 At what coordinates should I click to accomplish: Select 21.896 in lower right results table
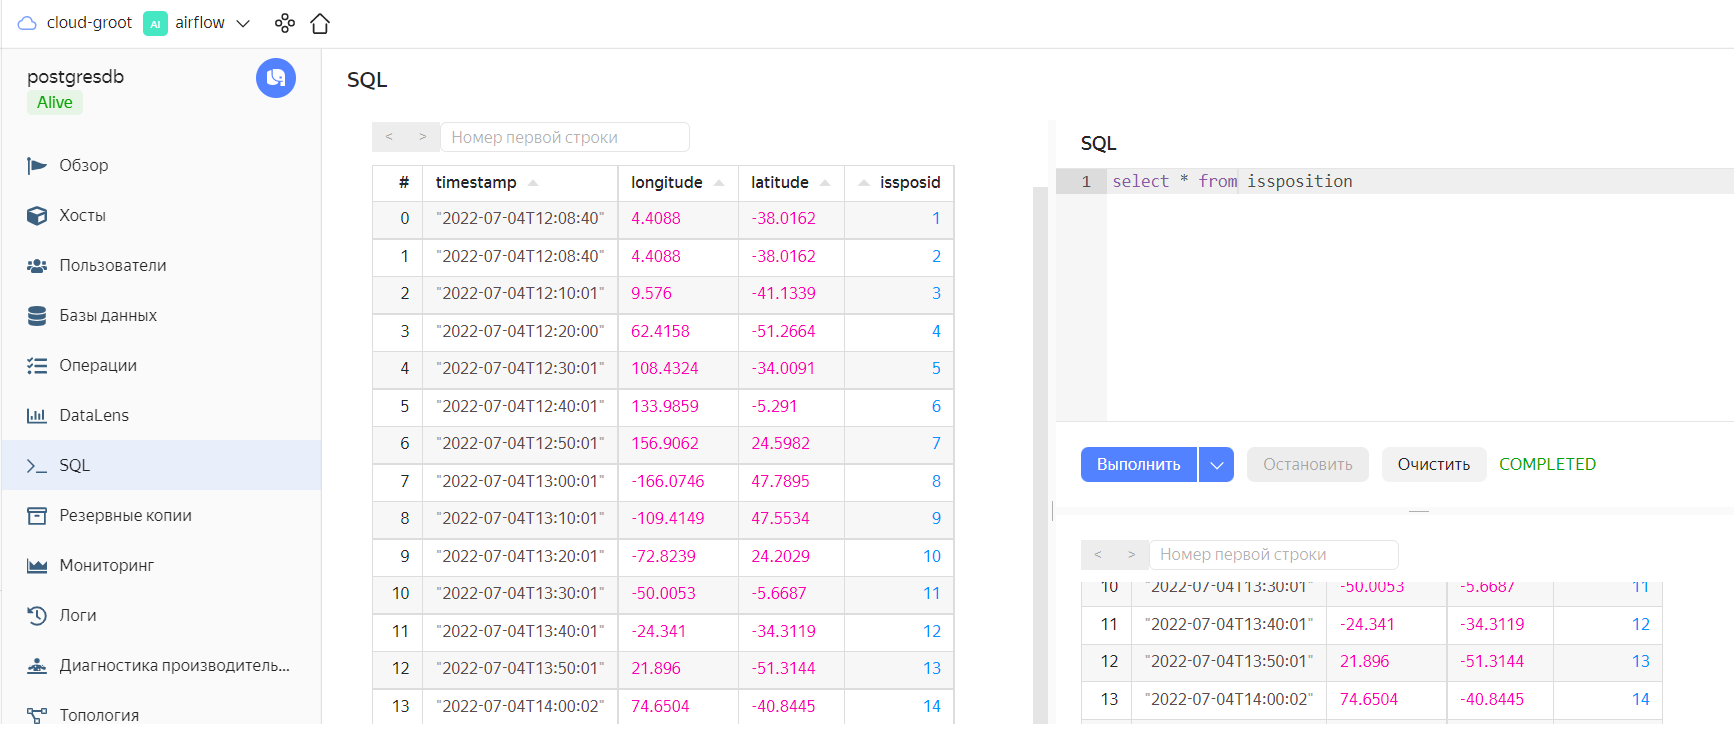click(x=1364, y=661)
